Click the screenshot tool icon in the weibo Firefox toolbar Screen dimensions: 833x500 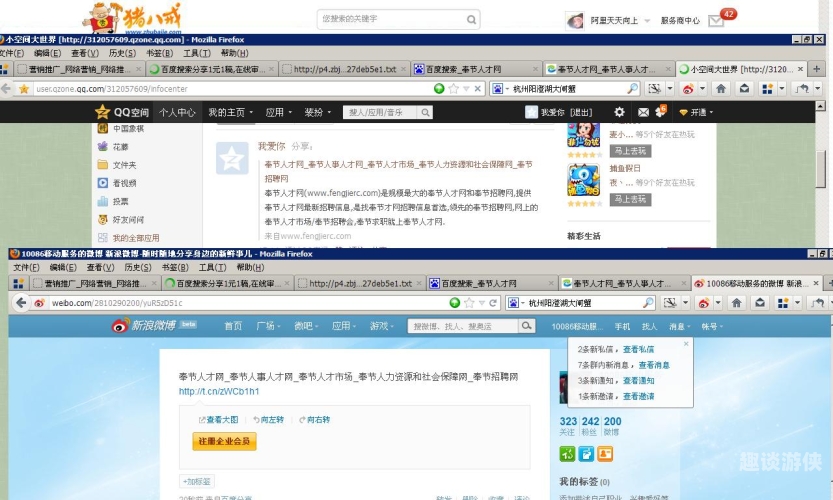tap(670, 303)
